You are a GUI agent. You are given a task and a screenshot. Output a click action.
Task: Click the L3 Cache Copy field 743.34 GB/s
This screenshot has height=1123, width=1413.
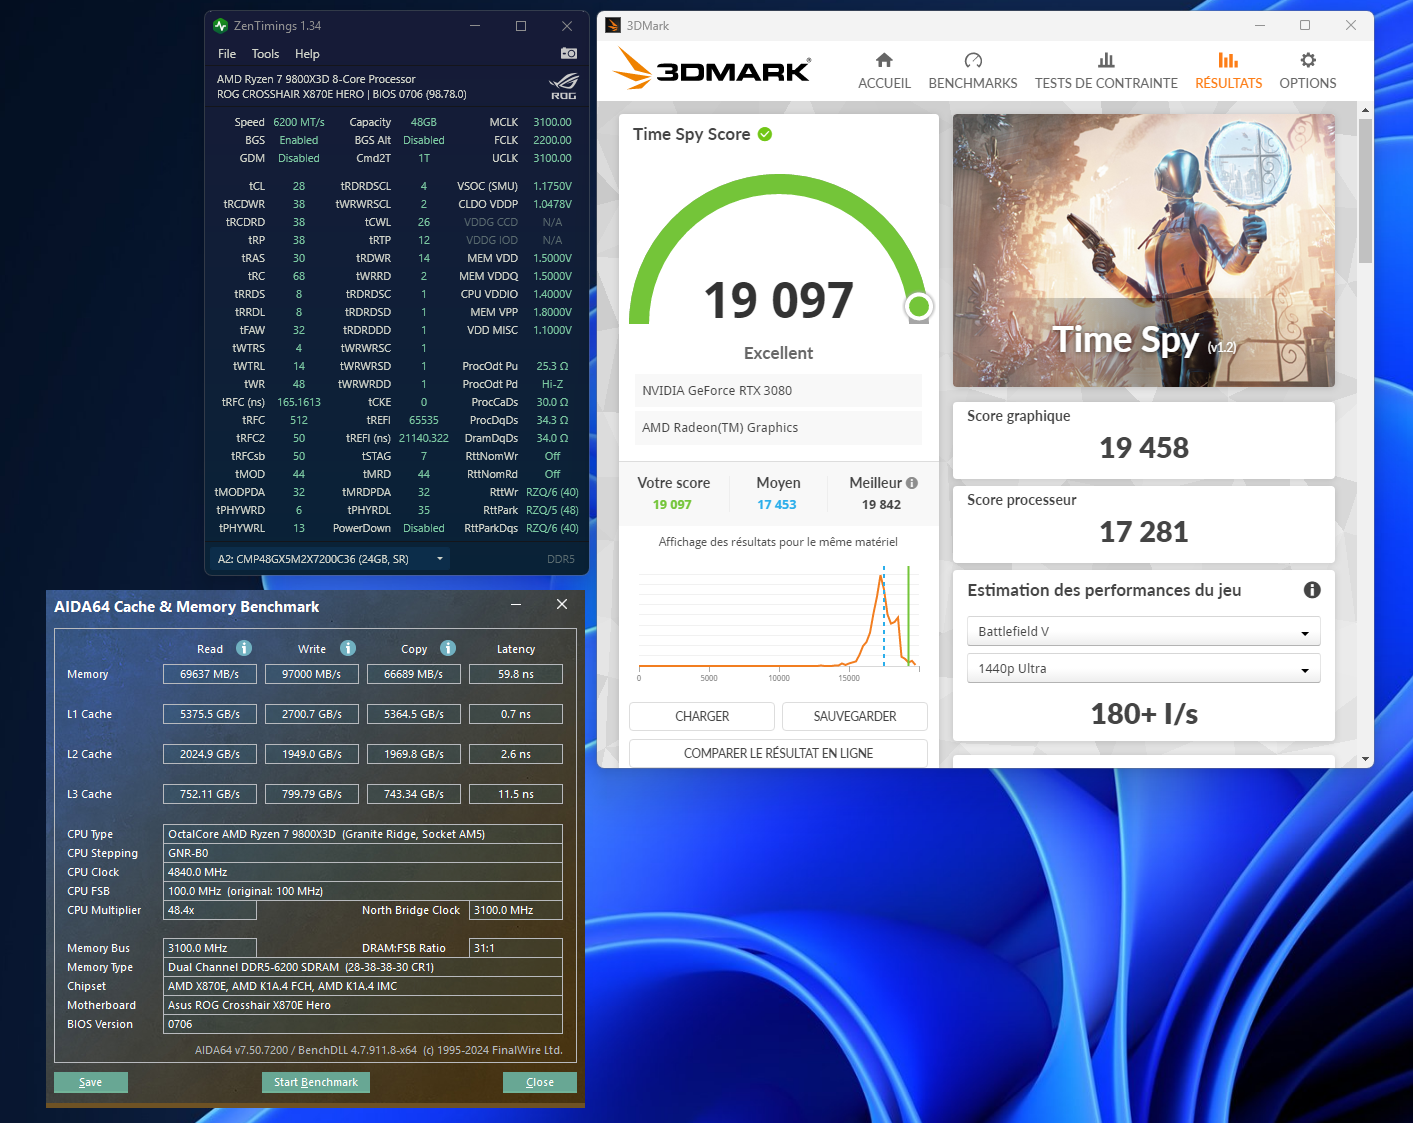pos(414,794)
